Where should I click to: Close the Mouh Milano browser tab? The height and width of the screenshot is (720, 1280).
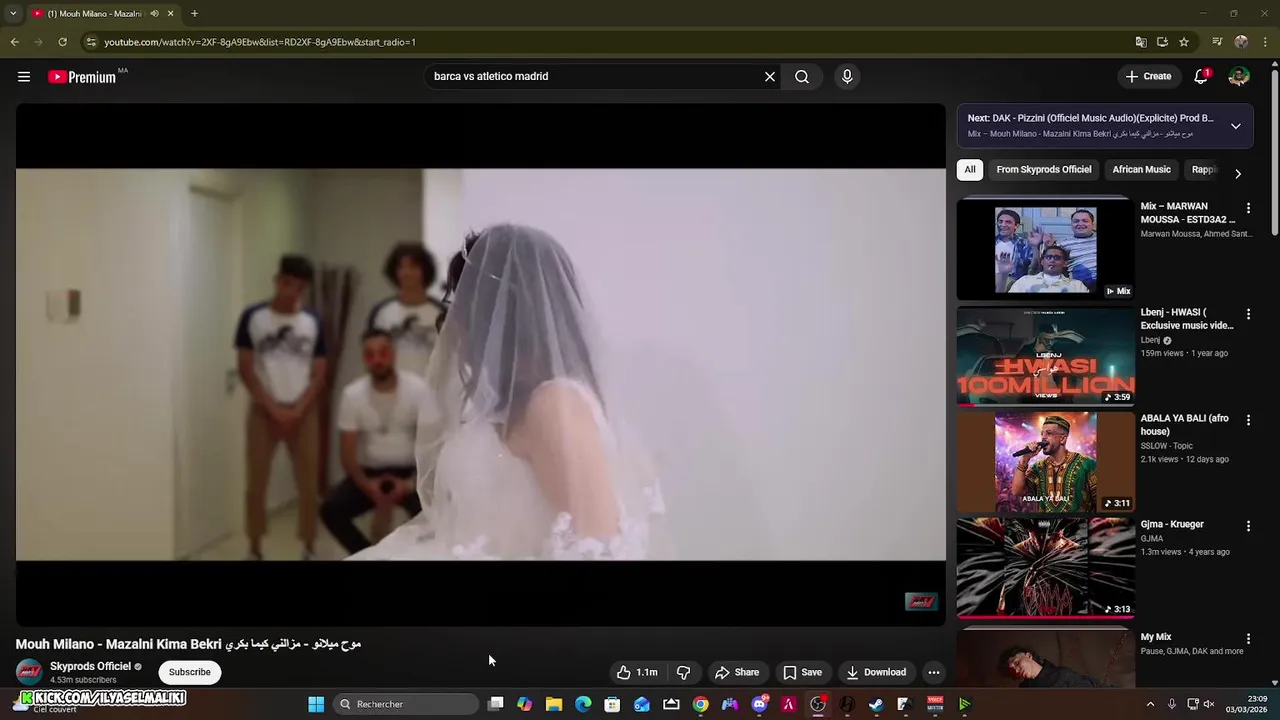click(171, 13)
